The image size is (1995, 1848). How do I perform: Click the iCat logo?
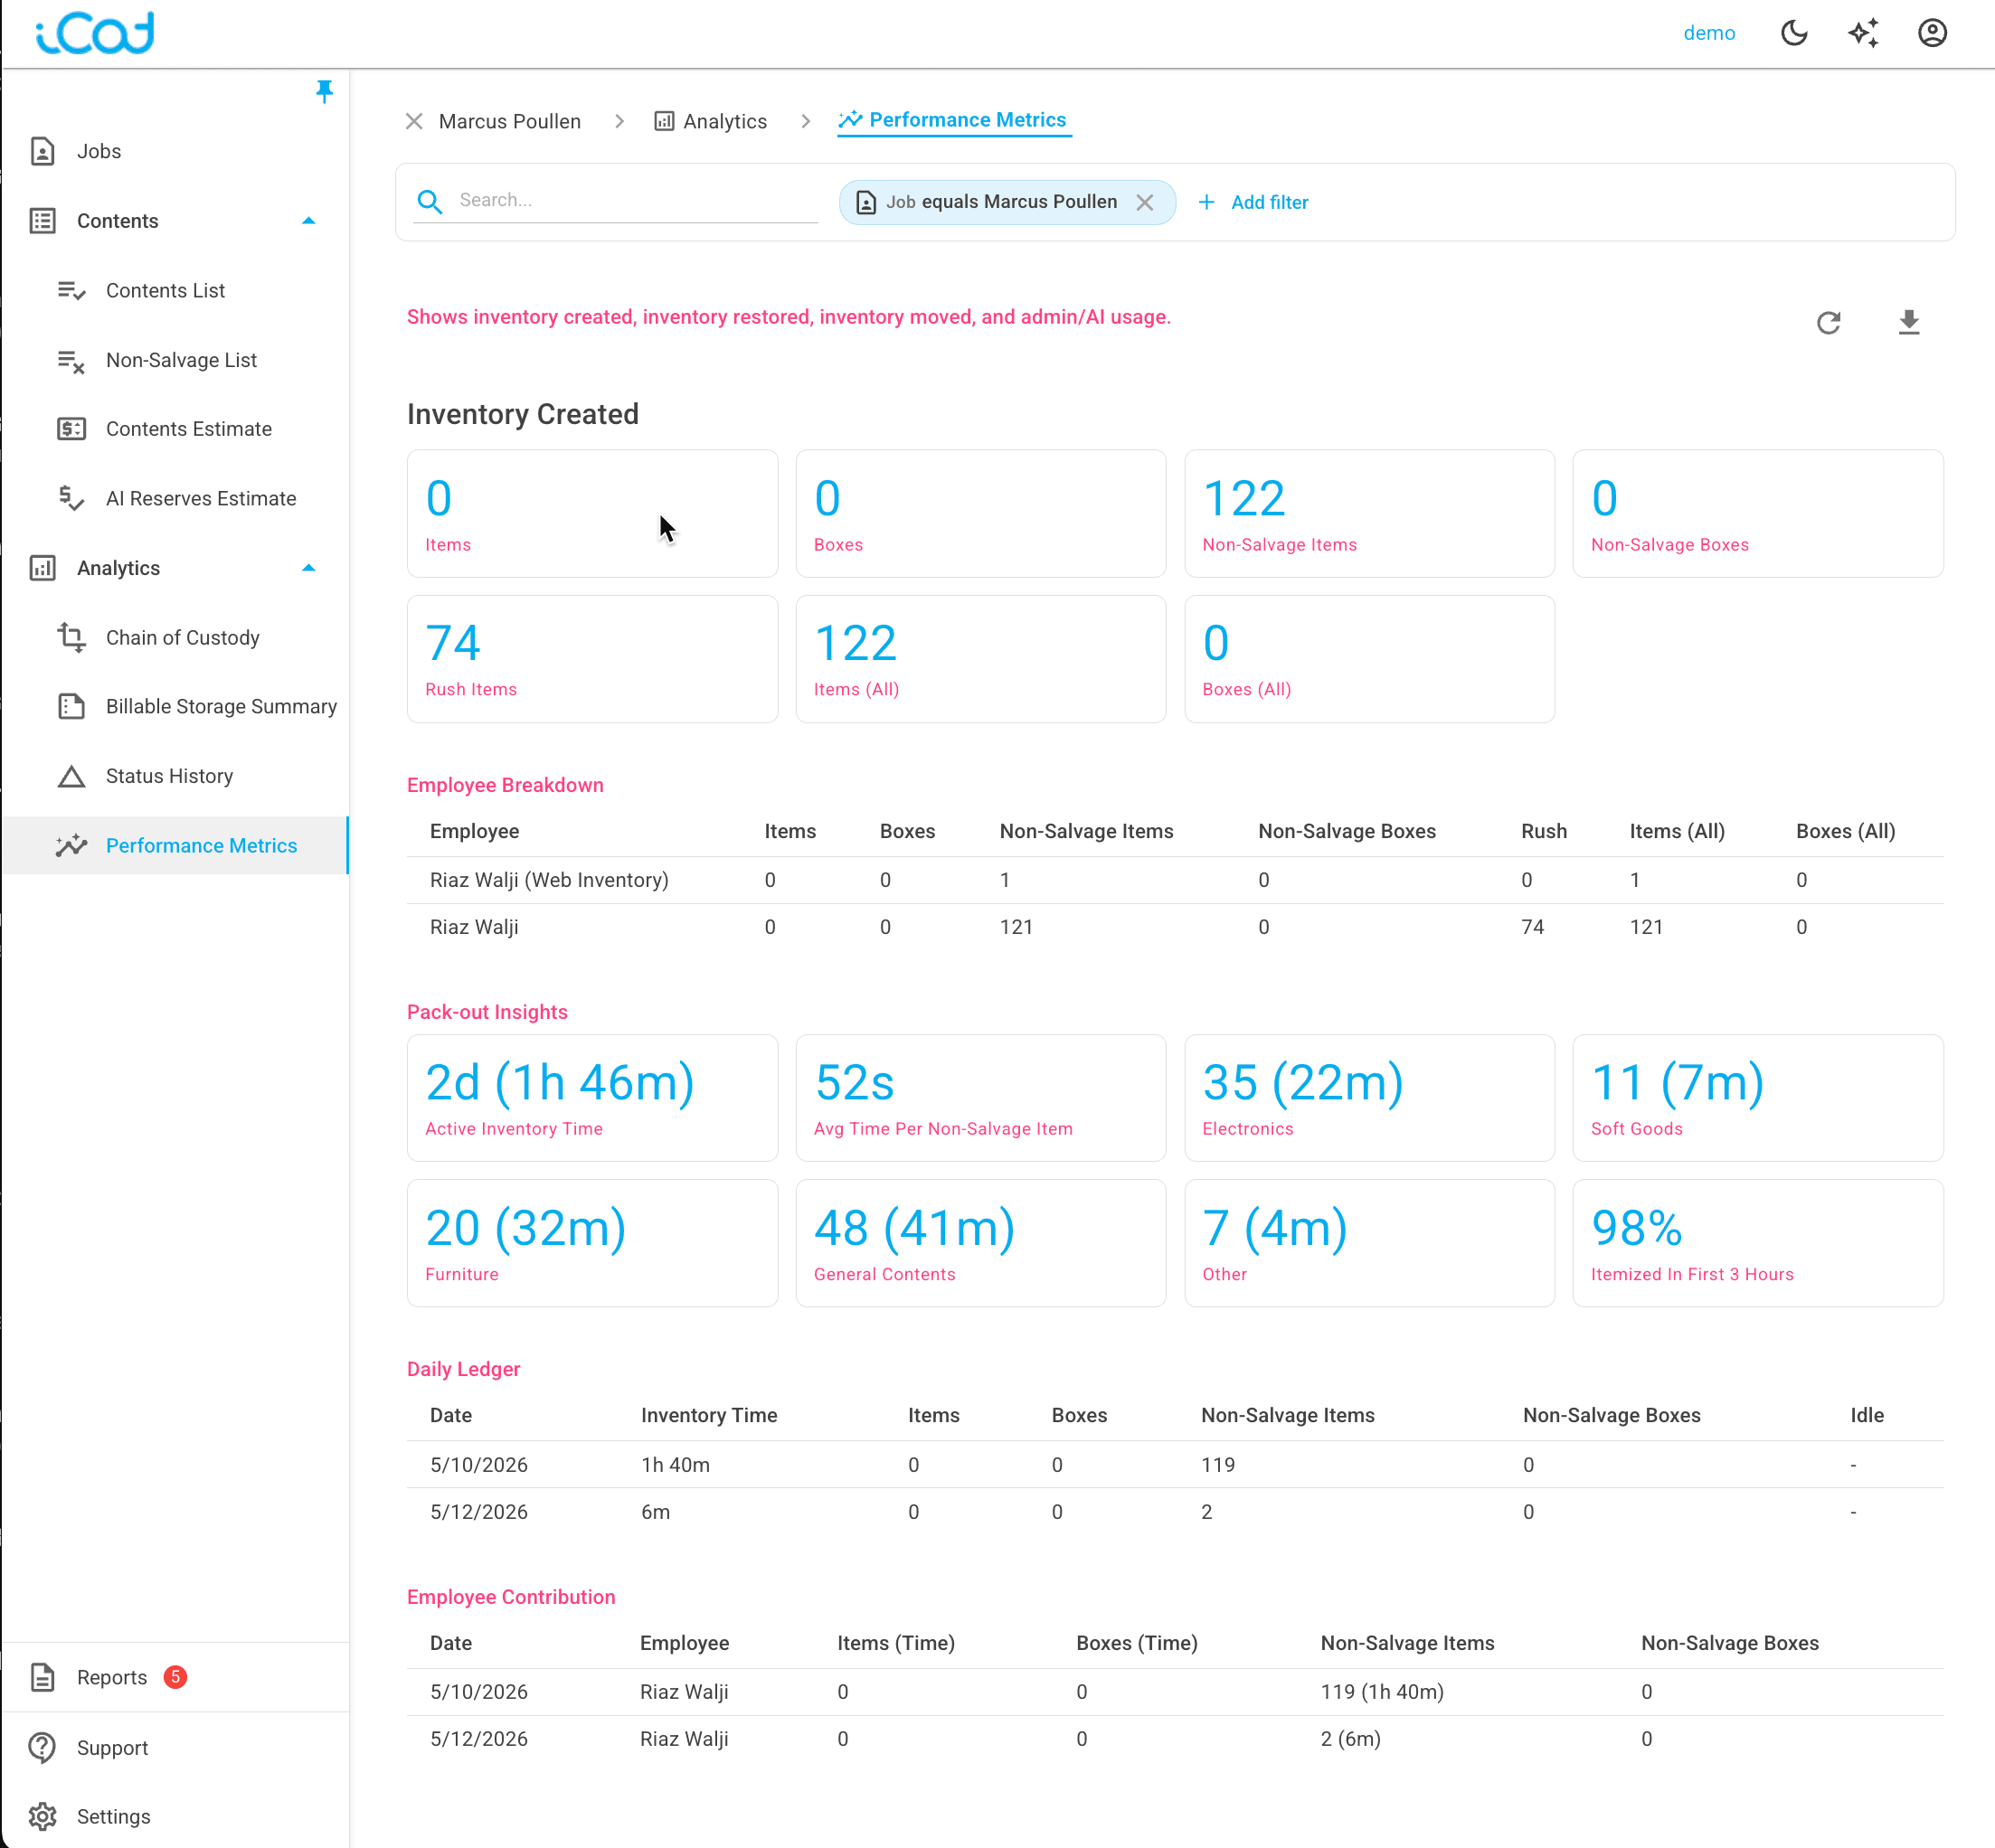click(95, 33)
